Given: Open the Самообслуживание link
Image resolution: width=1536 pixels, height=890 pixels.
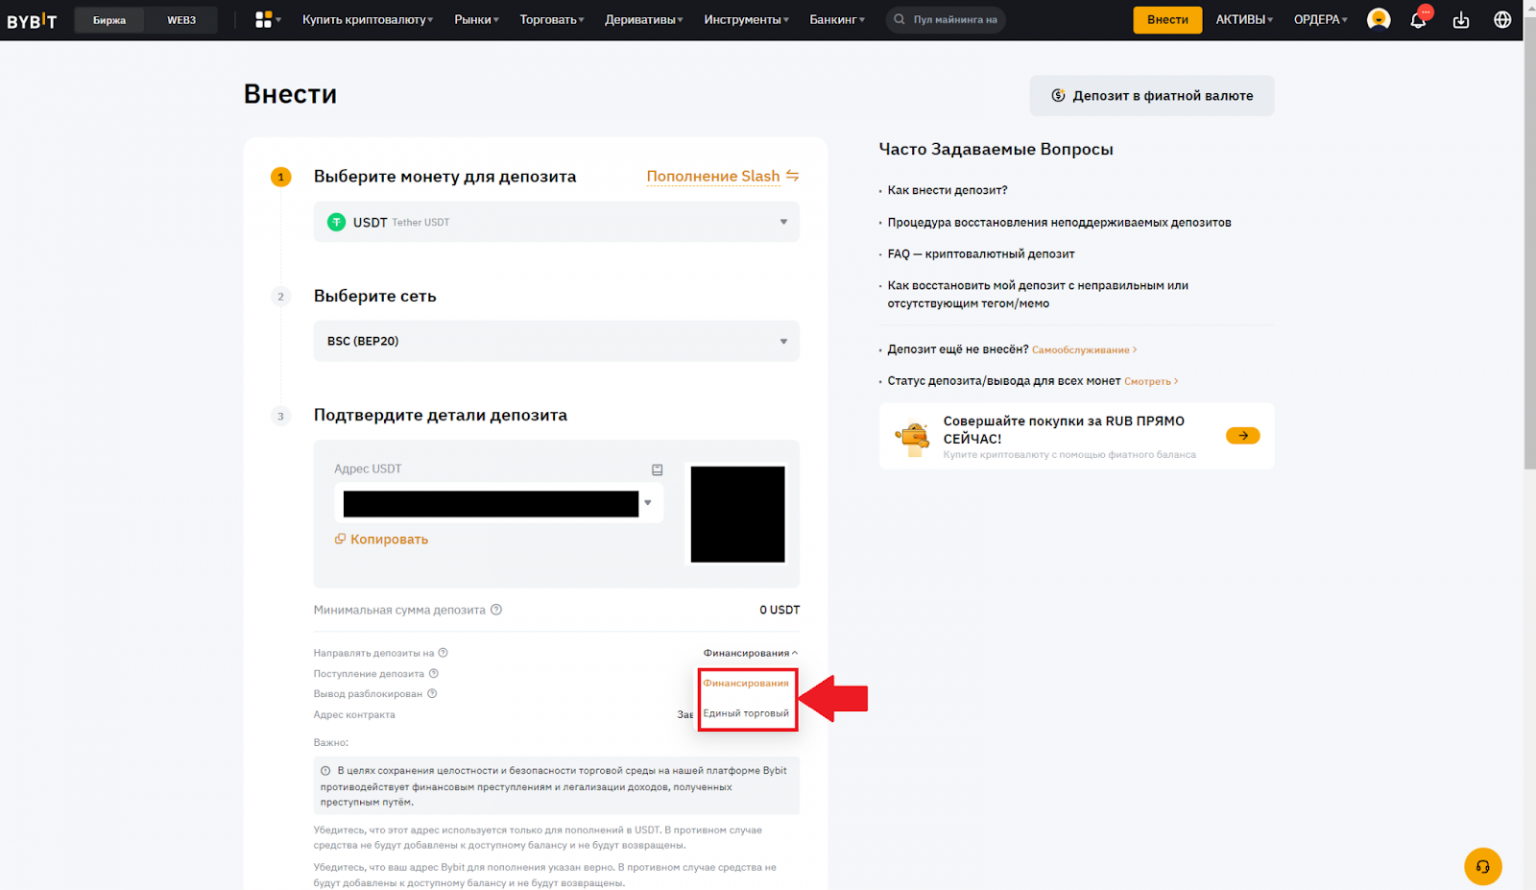Looking at the screenshot, I should click(x=1082, y=349).
